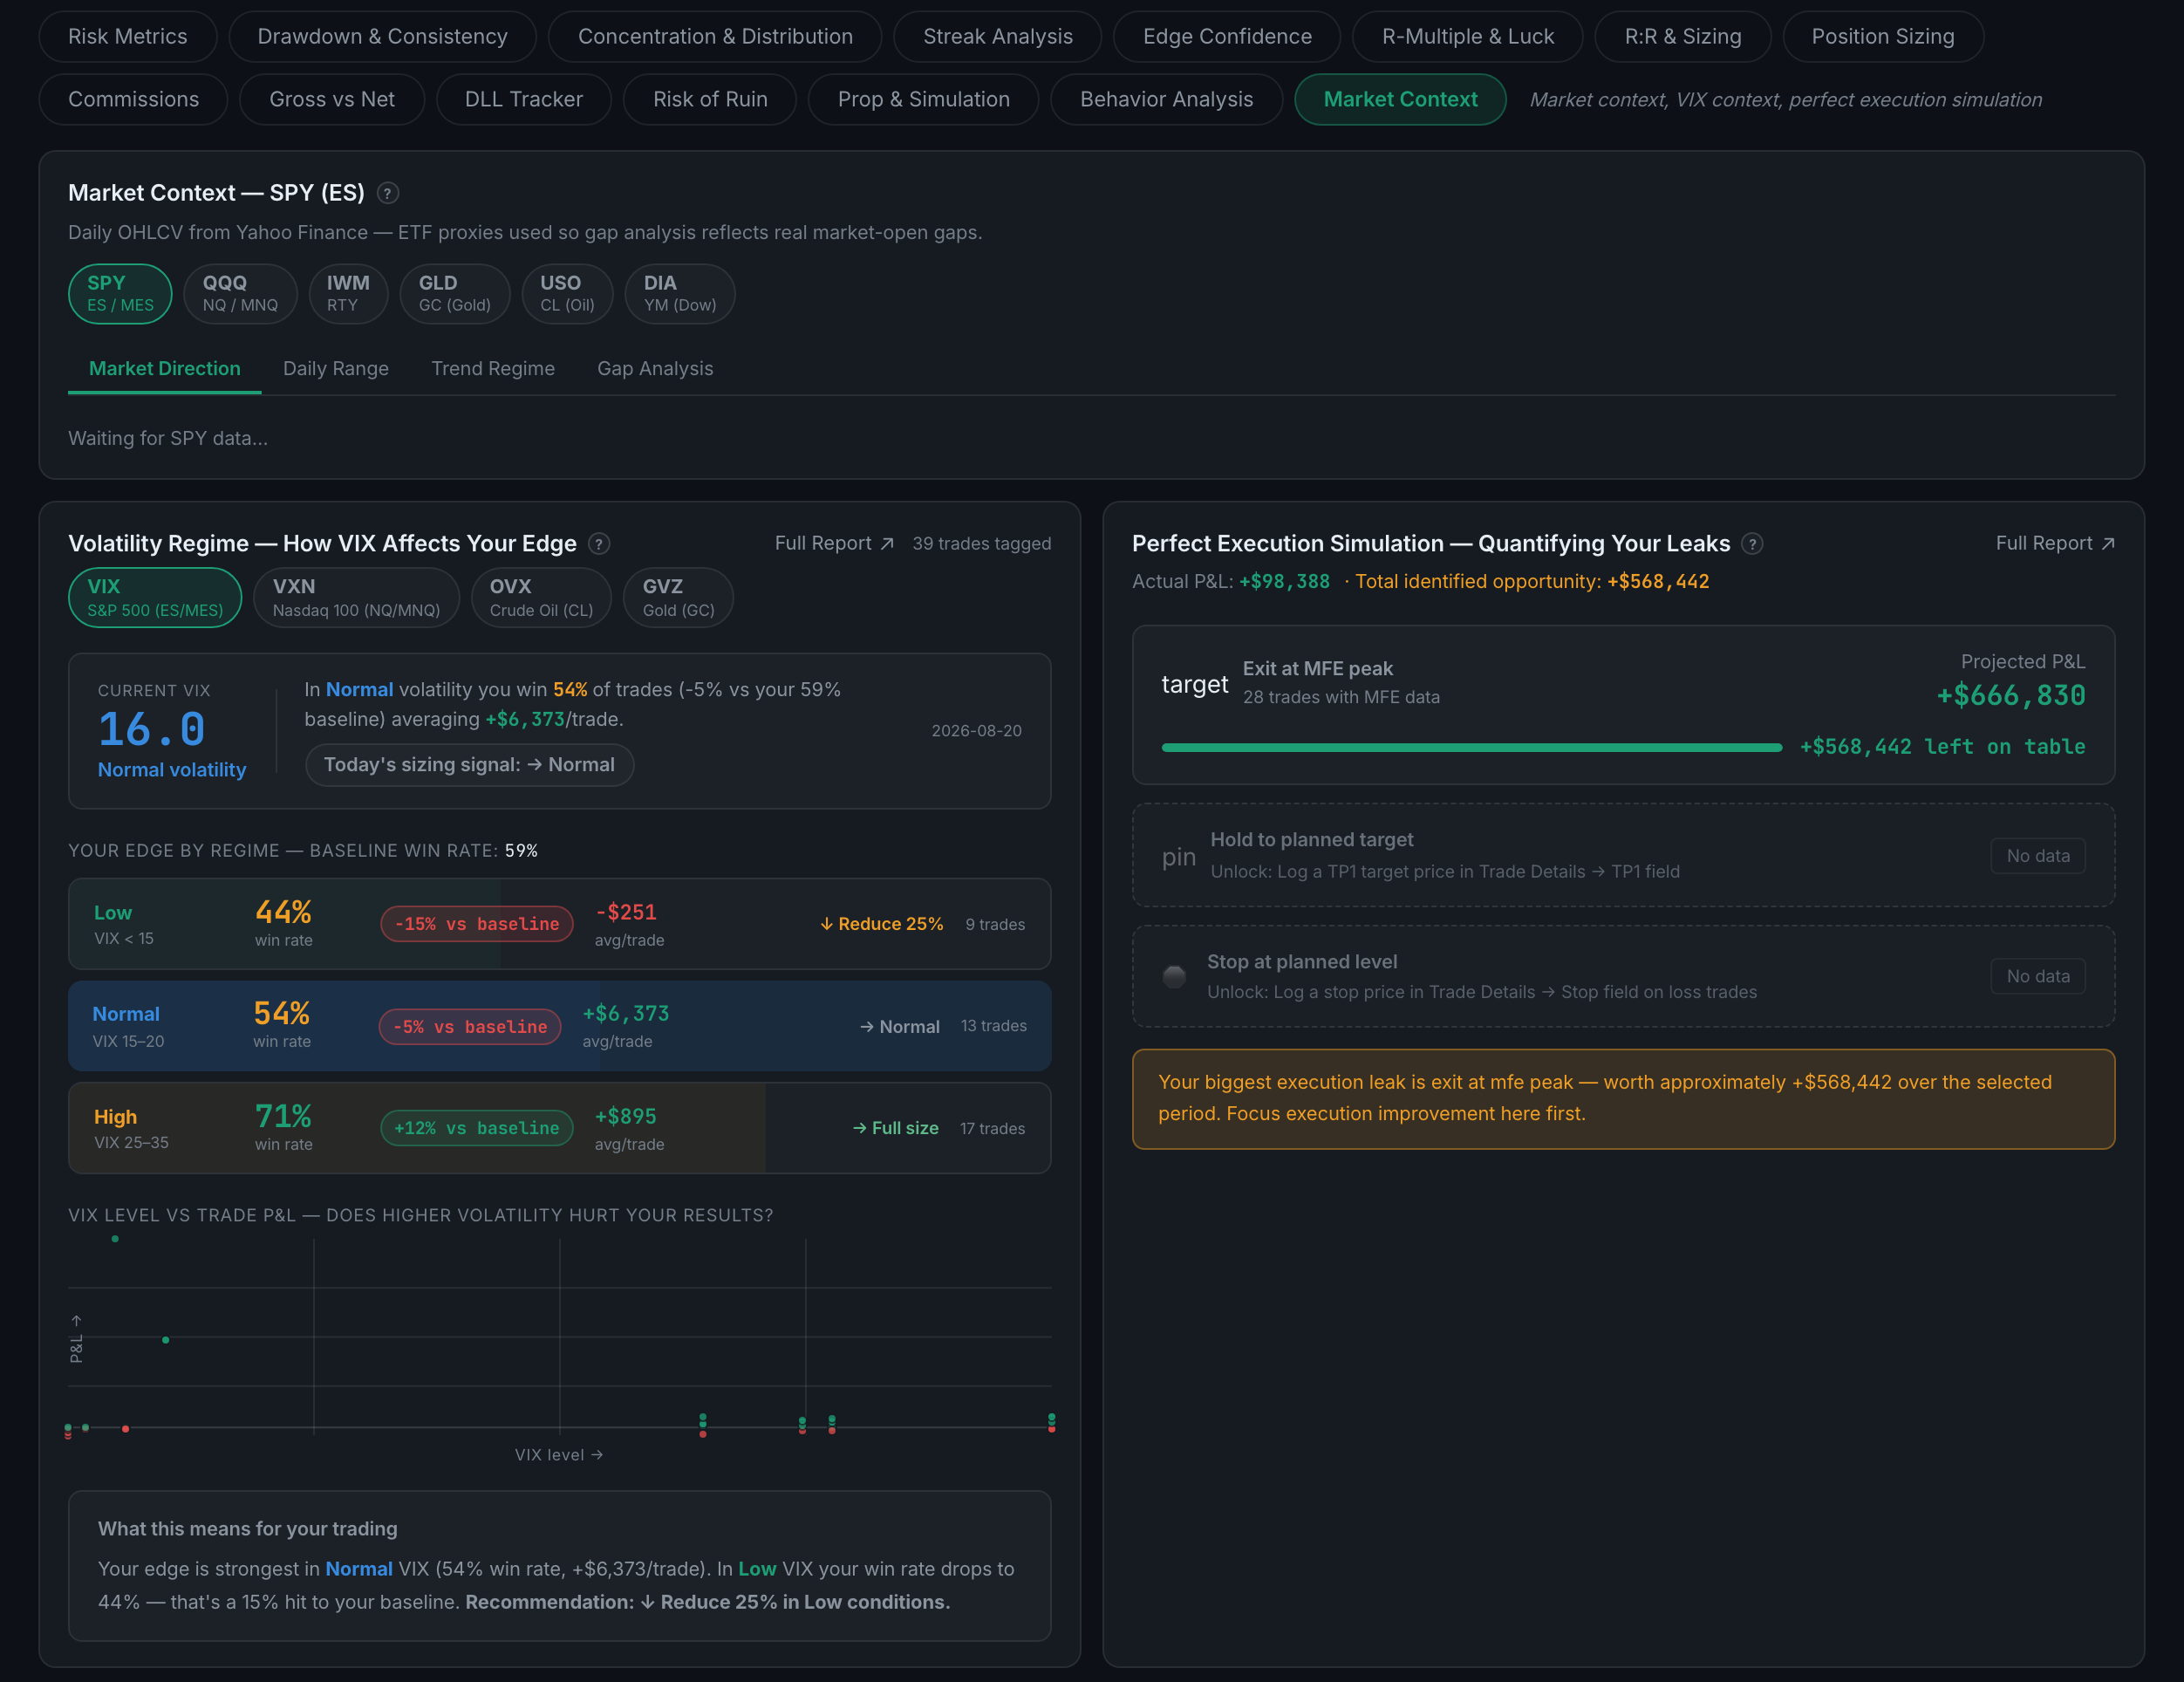Click the MFE peak green progress bar
Screen dimensions: 2184x1682
(1472, 747)
